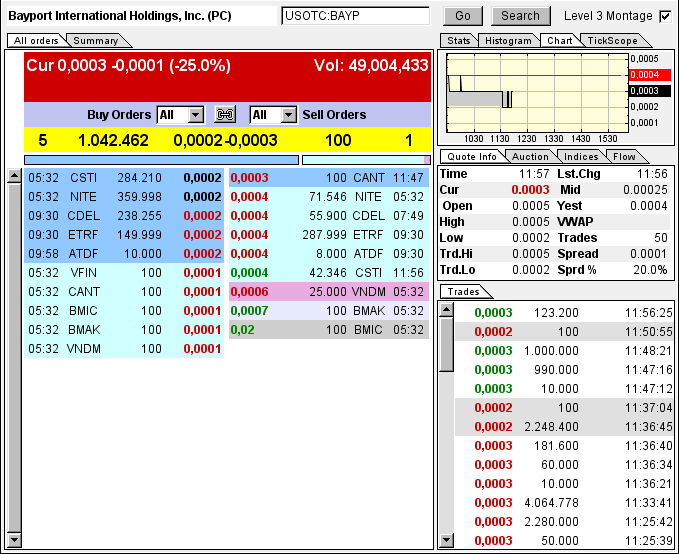Switch to the Summary tab
This screenshot has height=554, width=679.
[96, 41]
